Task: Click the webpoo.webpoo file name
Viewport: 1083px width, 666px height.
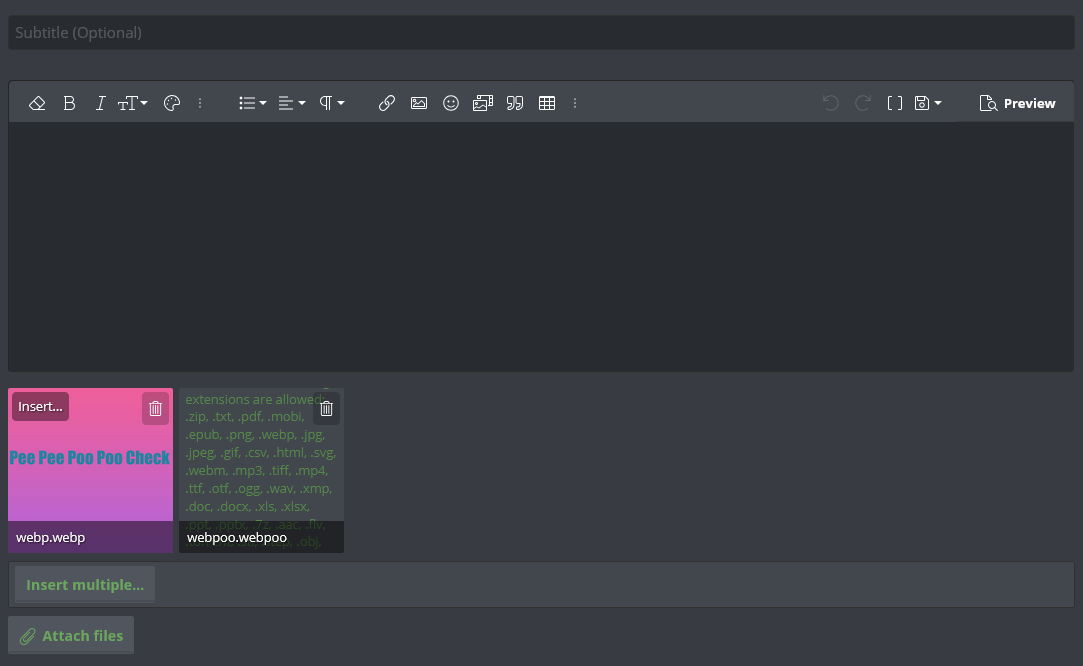Action: 237,537
